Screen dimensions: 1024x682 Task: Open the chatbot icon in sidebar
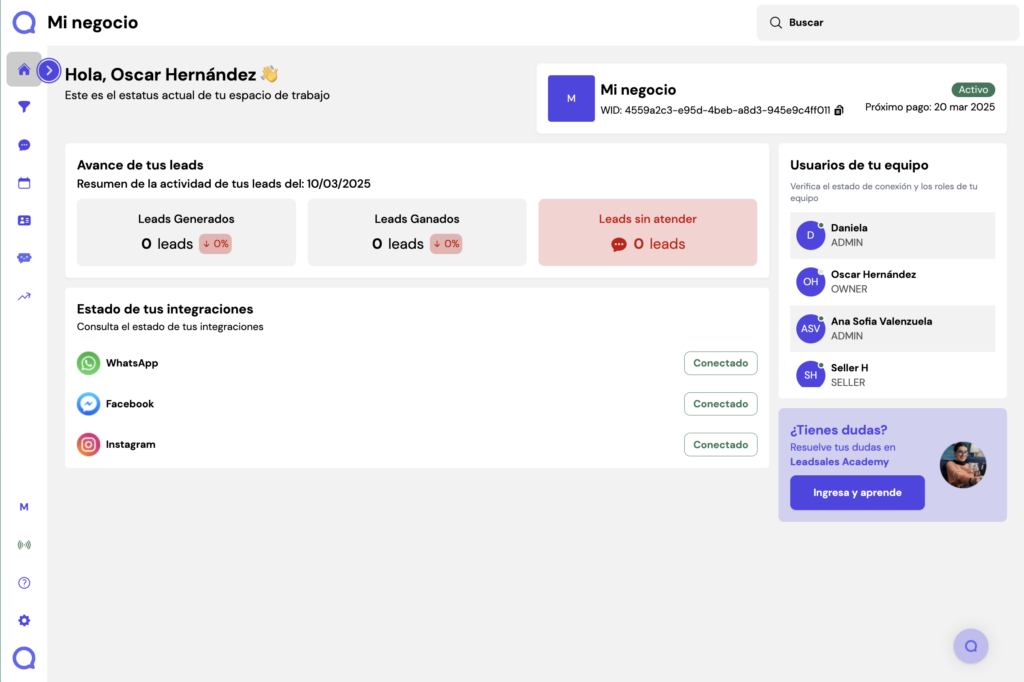click(x=24, y=258)
